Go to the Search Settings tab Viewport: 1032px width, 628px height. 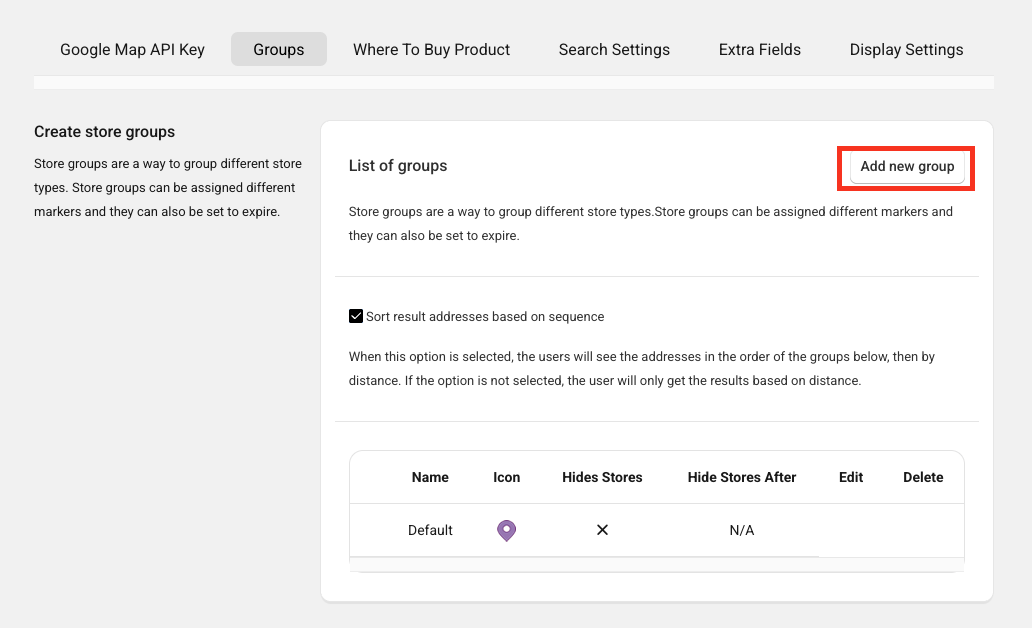pyautogui.click(x=614, y=49)
